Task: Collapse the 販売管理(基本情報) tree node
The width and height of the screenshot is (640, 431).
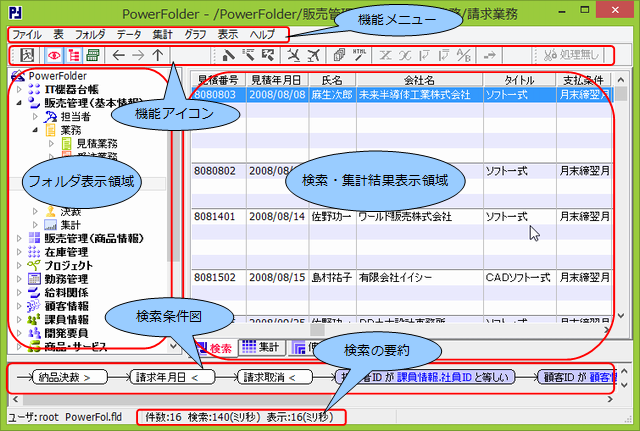Action: pos(19,103)
